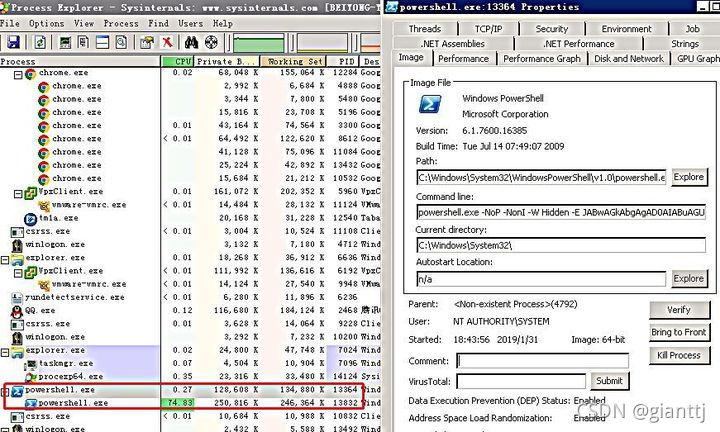Click the crosshair Find Window target icon
This screenshot has width=720, height=432.
click(211, 43)
